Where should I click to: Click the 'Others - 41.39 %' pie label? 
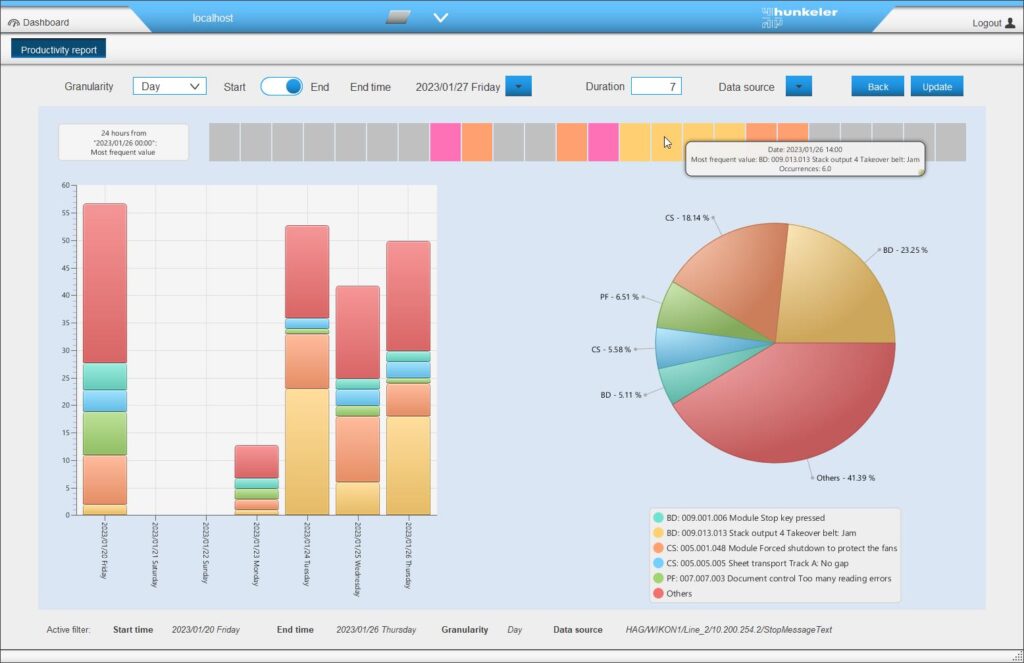coord(845,477)
